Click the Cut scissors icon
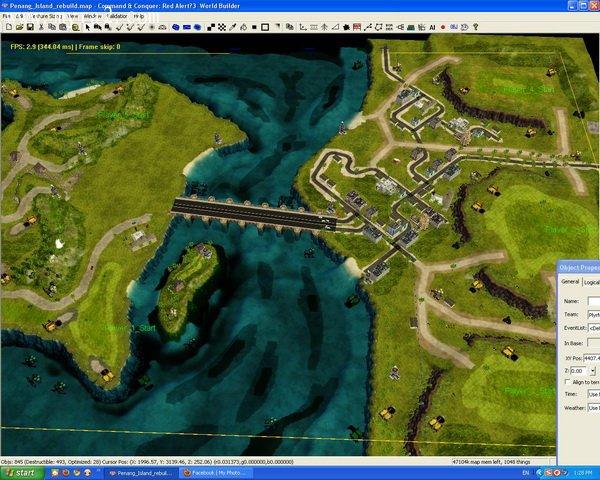 pos(41,27)
